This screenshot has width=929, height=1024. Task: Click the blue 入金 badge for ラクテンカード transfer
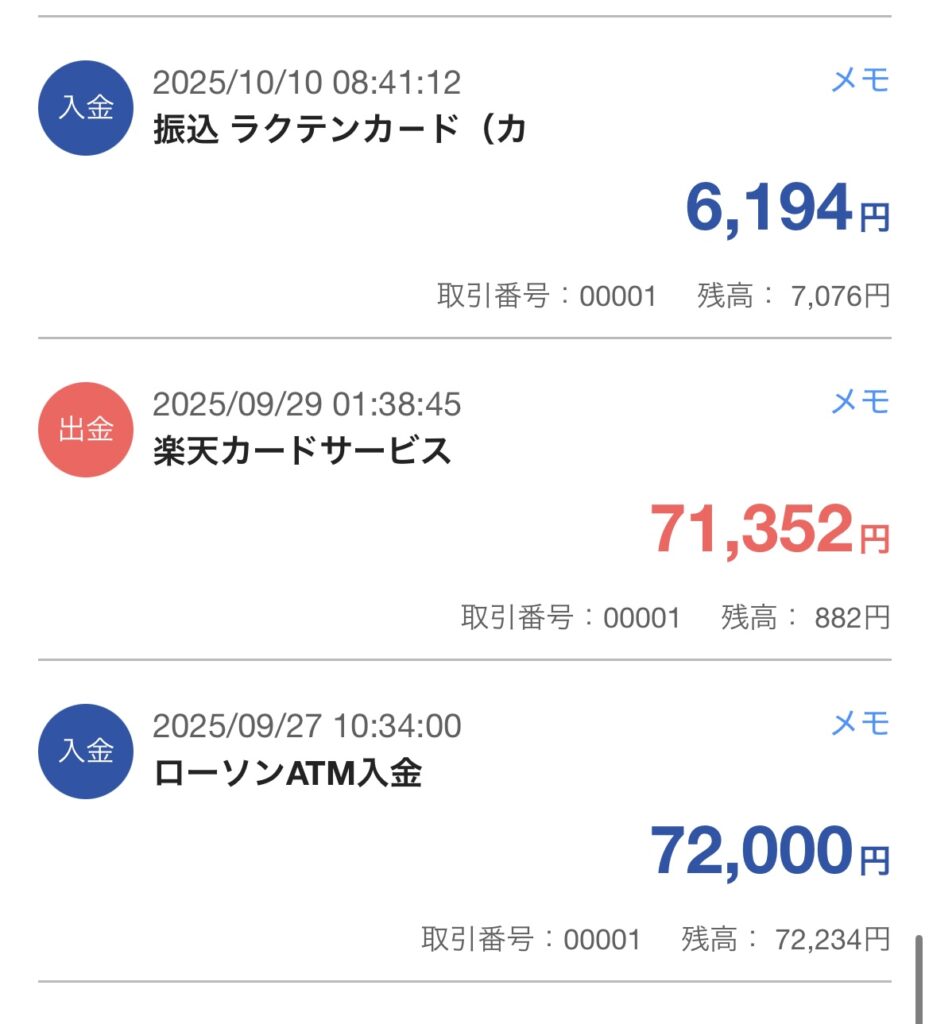(x=85, y=108)
